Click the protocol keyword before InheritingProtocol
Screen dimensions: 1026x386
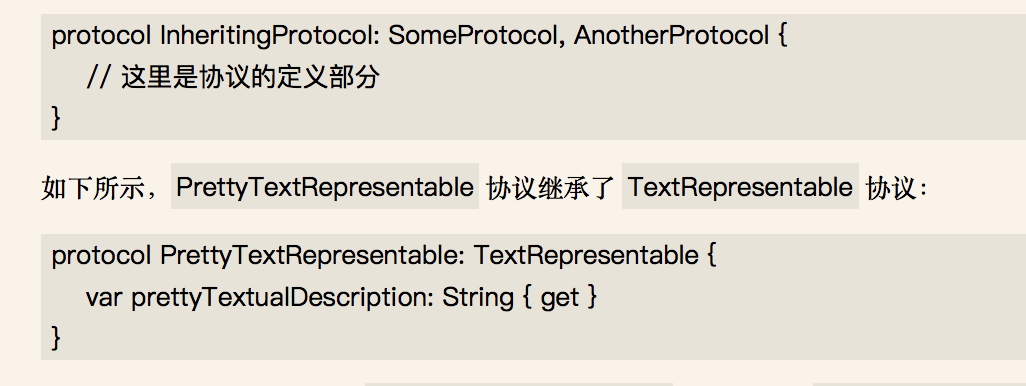tap(101, 35)
